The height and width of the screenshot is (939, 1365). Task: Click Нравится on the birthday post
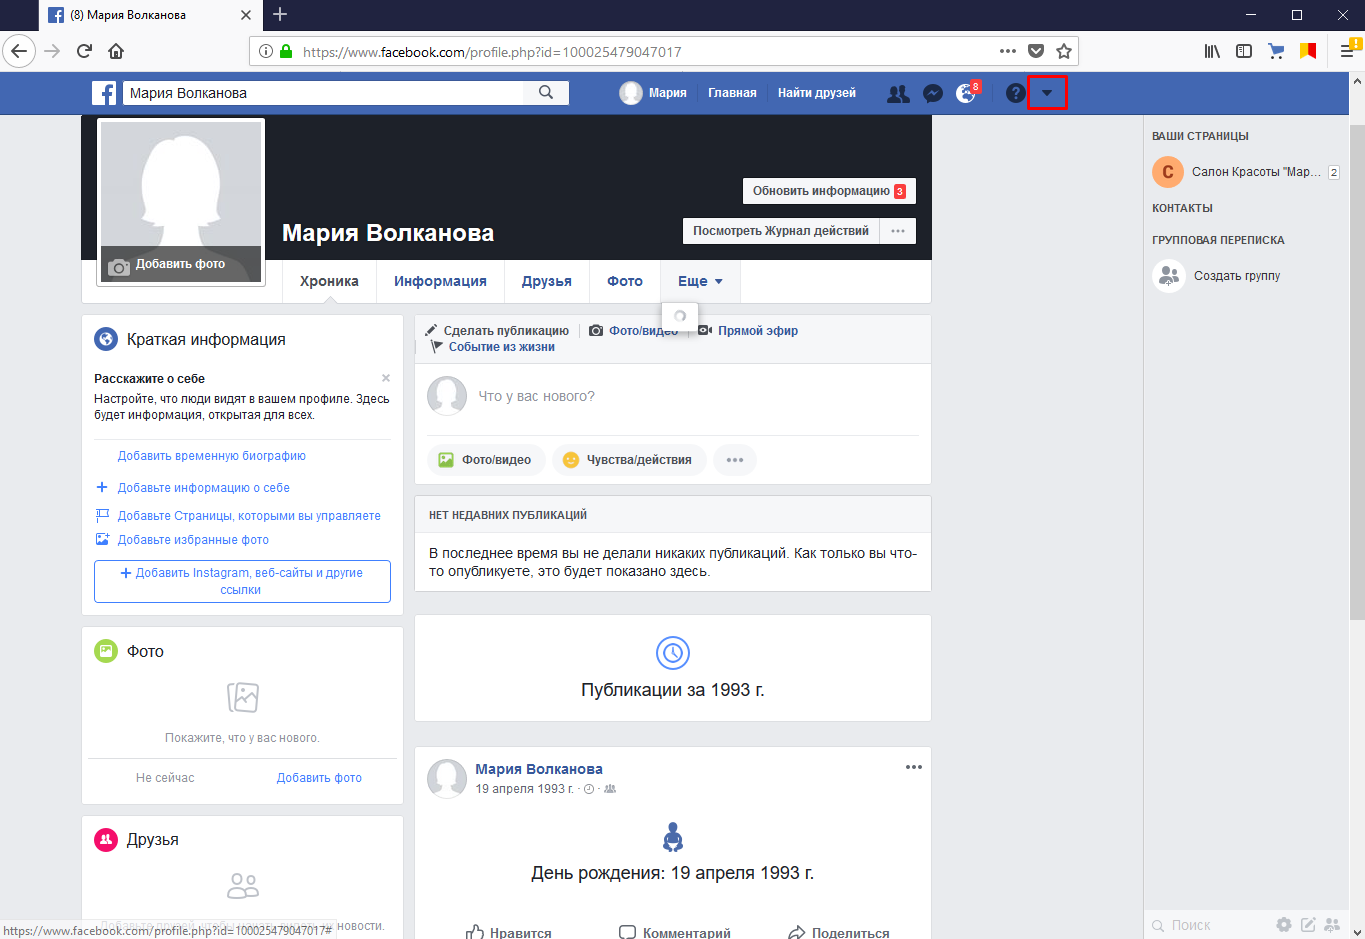(509, 932)
